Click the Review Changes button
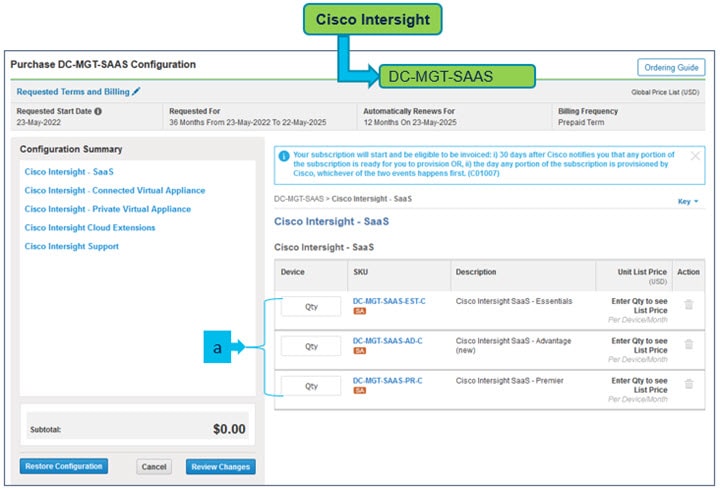This screenshot has width=720, height=489. point(220,467)
